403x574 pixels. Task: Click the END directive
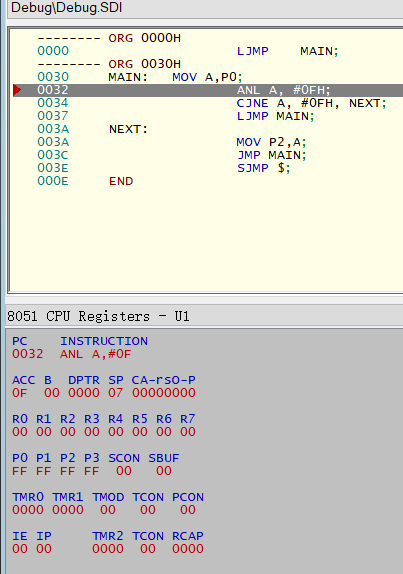[121, 181]
